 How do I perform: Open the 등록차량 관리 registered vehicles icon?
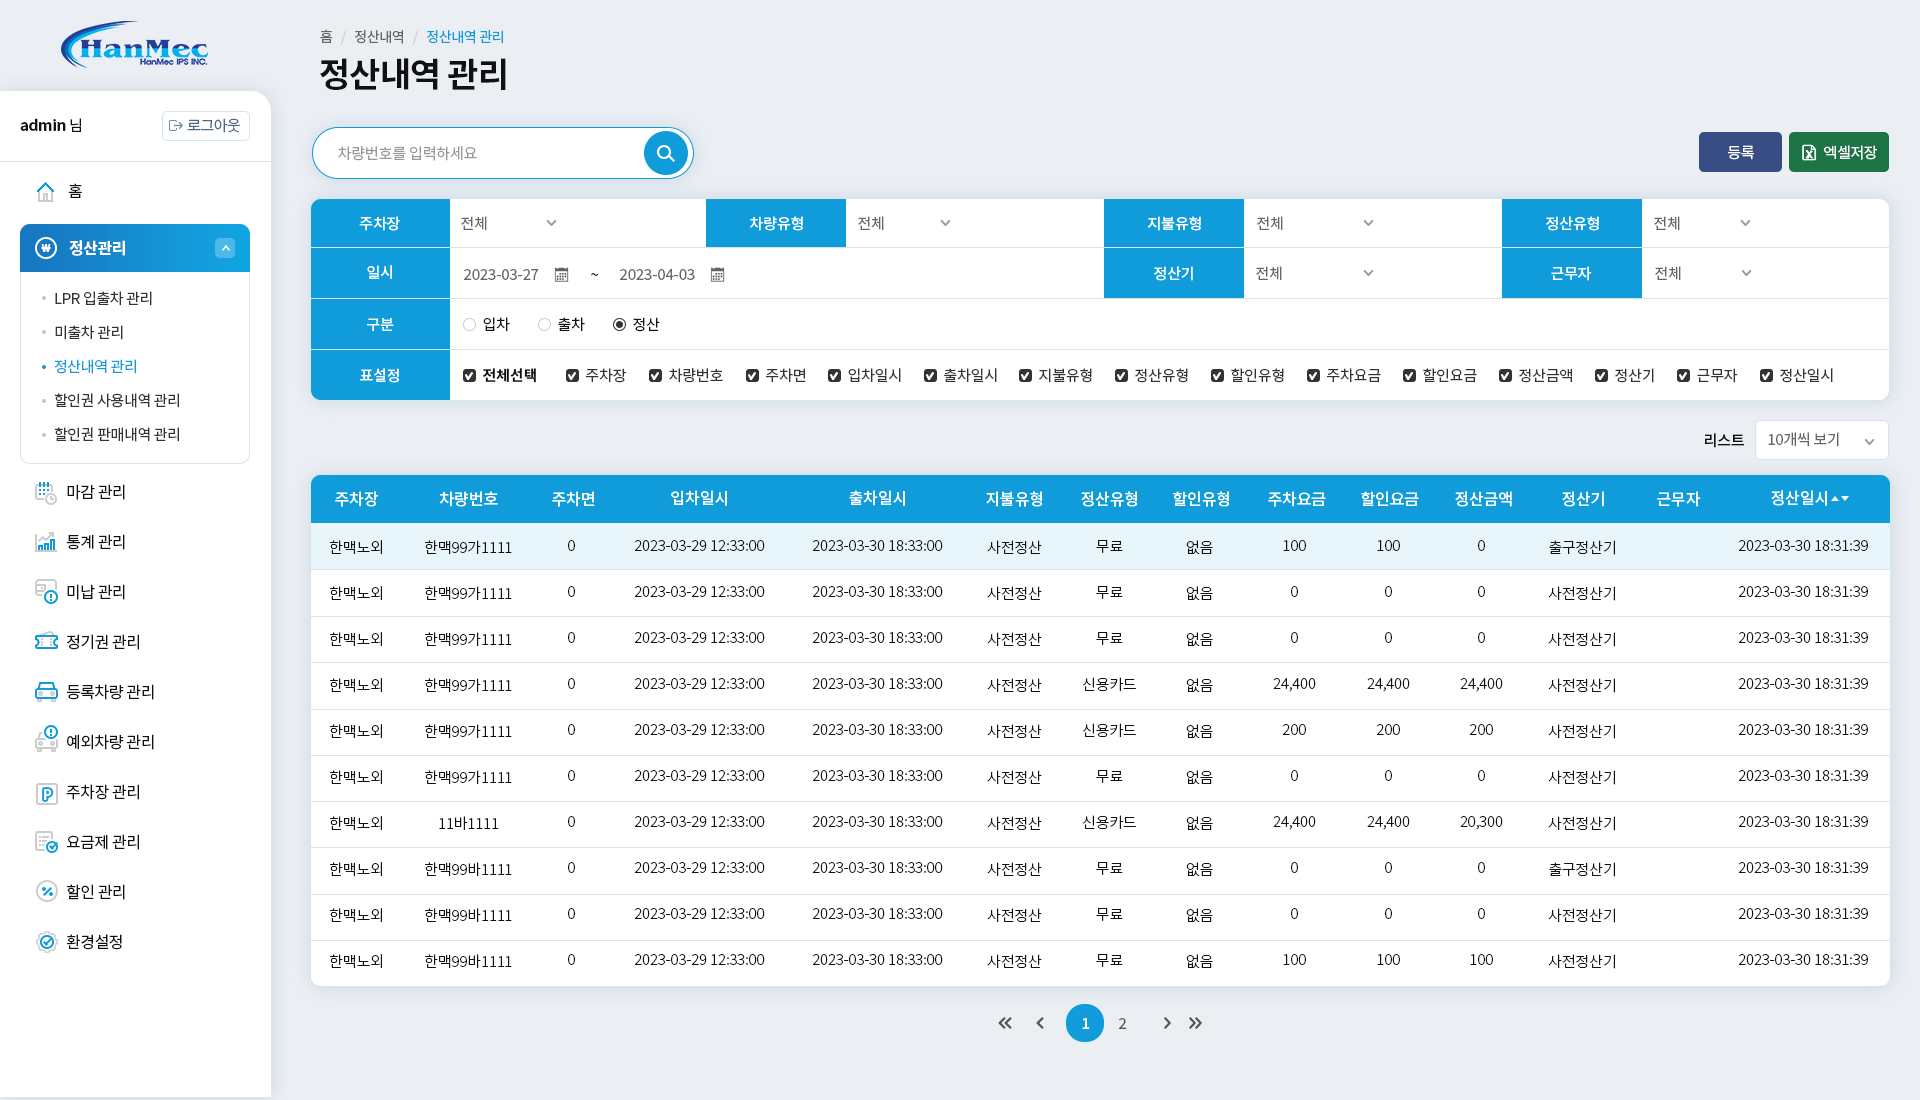coord(47,691)
